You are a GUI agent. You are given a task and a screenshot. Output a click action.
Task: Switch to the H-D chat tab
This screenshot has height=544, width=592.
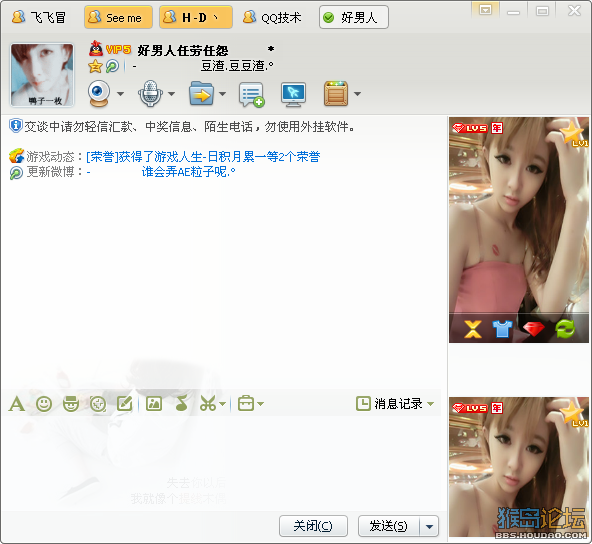tap(196, 17)
